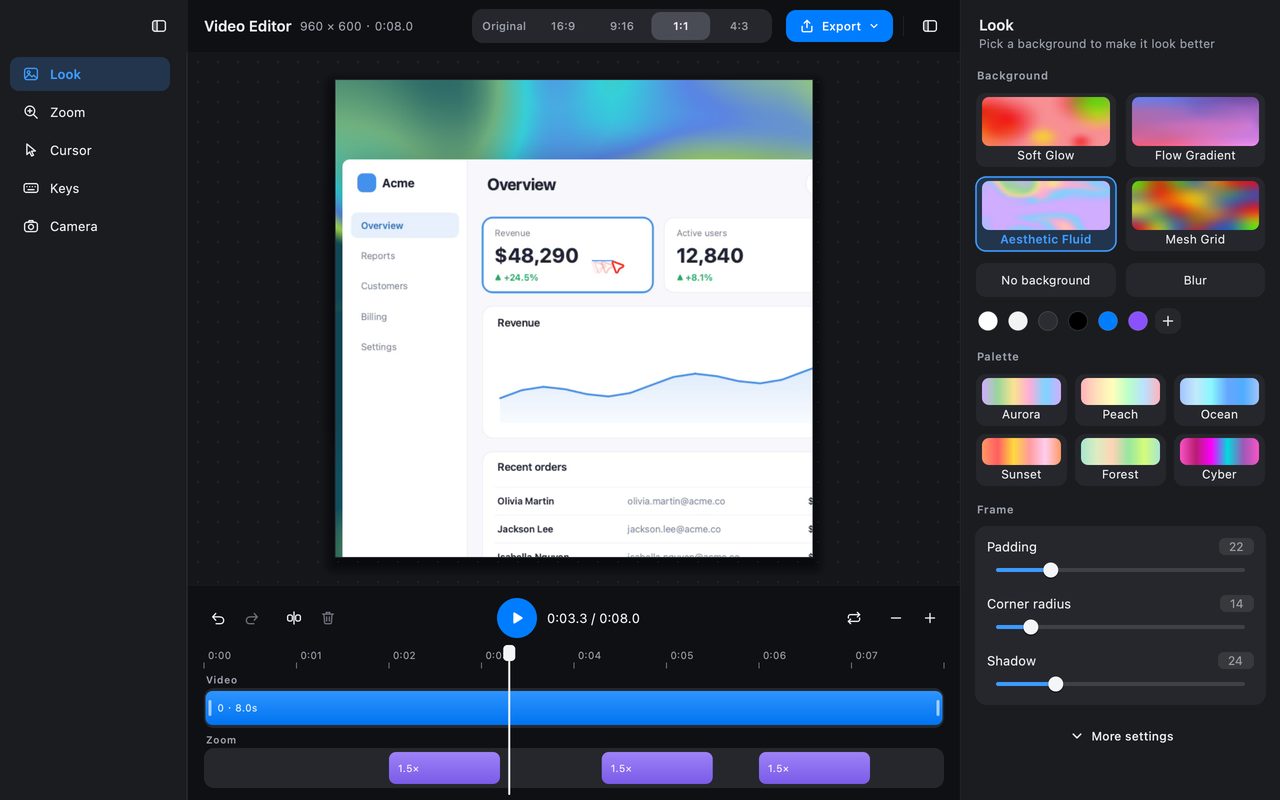Select the blue video clip 0 · 8.0s
1280x800 pixels.
(574, 708)
